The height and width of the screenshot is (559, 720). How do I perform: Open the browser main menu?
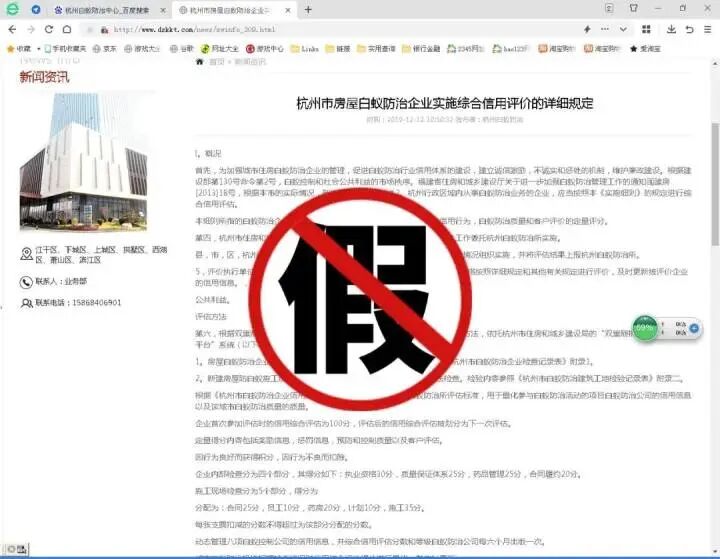[x=708, y=29]
